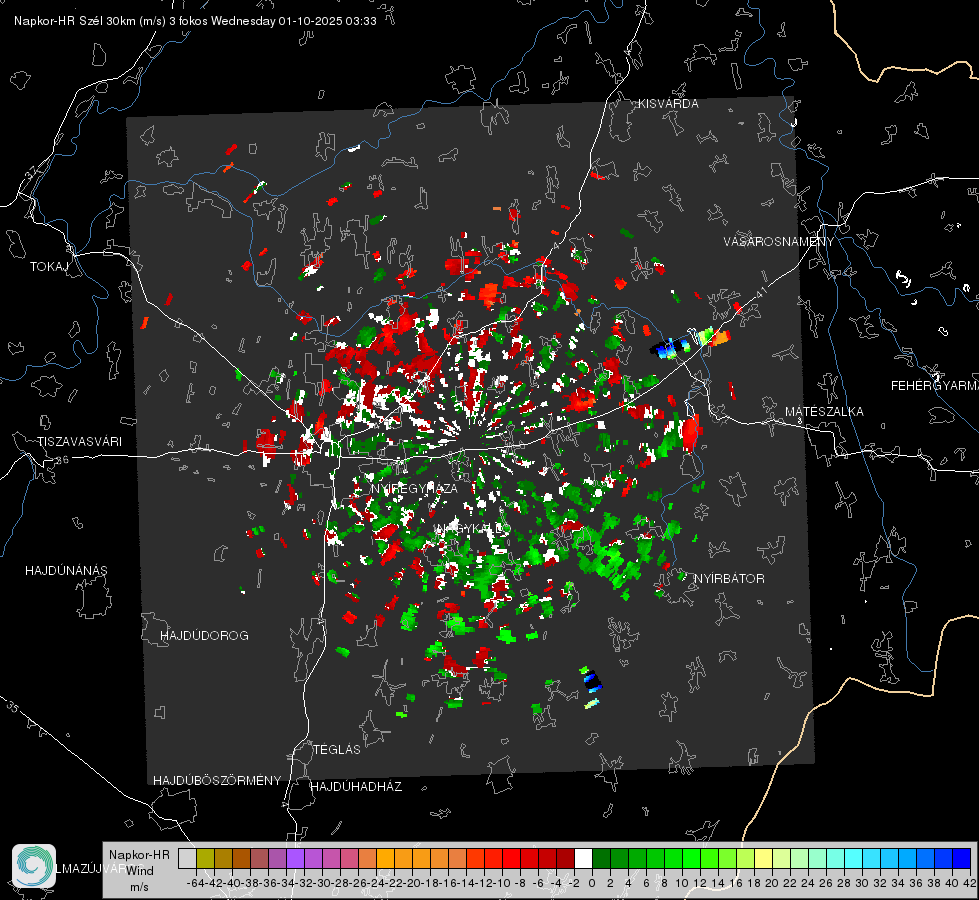Image resolution: width=979 pixels, height=900 pixels.
Task: Click the TÉGLÁS label
Action: tap(337, 750)
